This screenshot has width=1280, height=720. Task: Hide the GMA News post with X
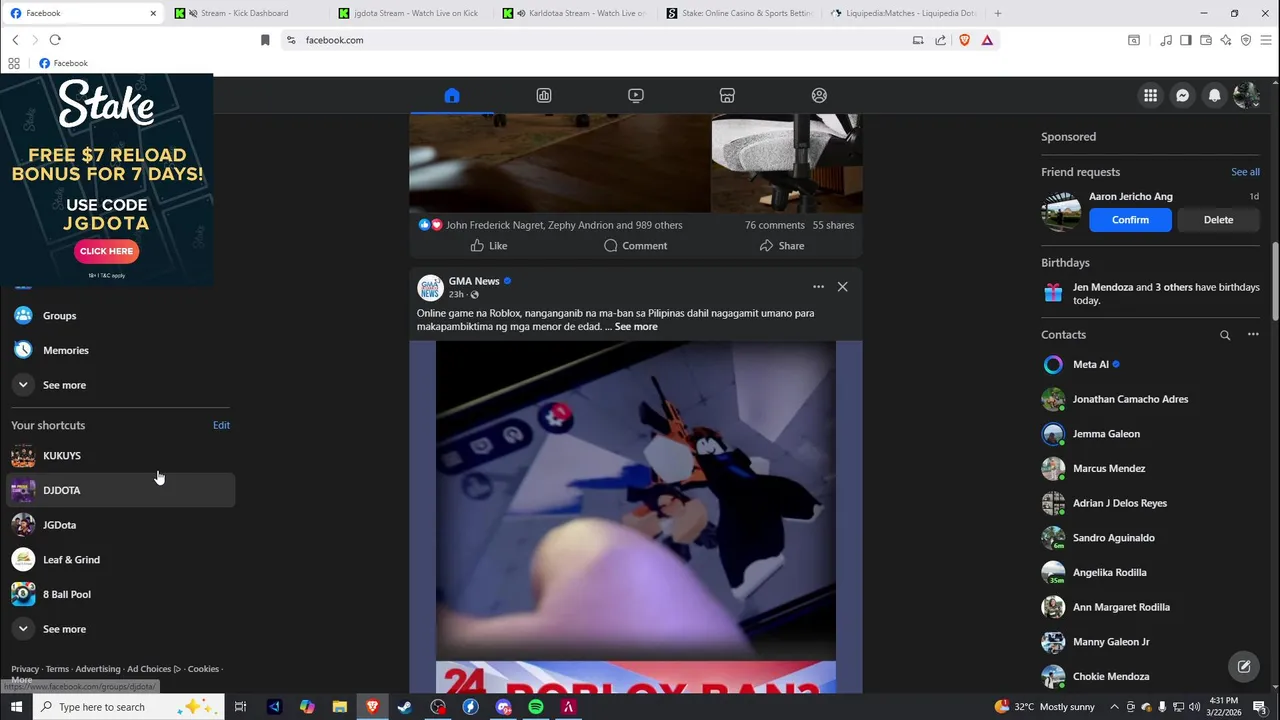(x=842, y=287)
